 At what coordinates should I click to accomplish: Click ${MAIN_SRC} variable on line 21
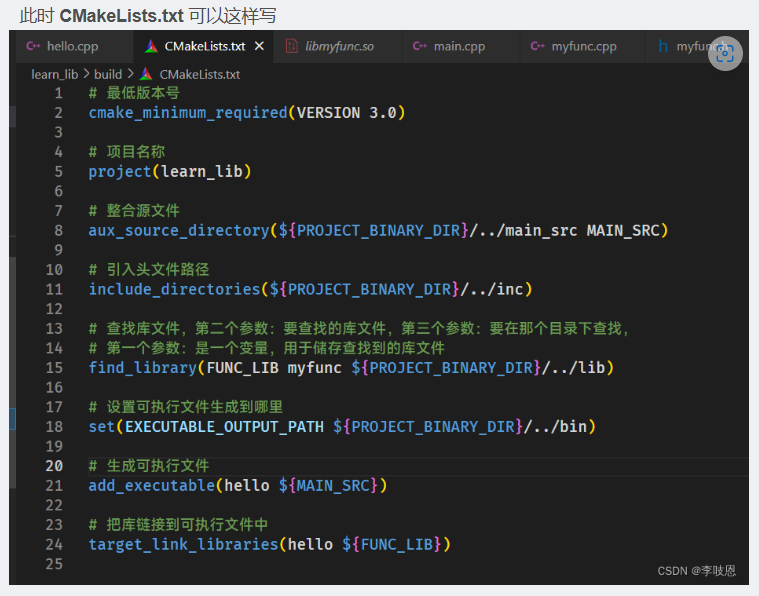(328, 486)
